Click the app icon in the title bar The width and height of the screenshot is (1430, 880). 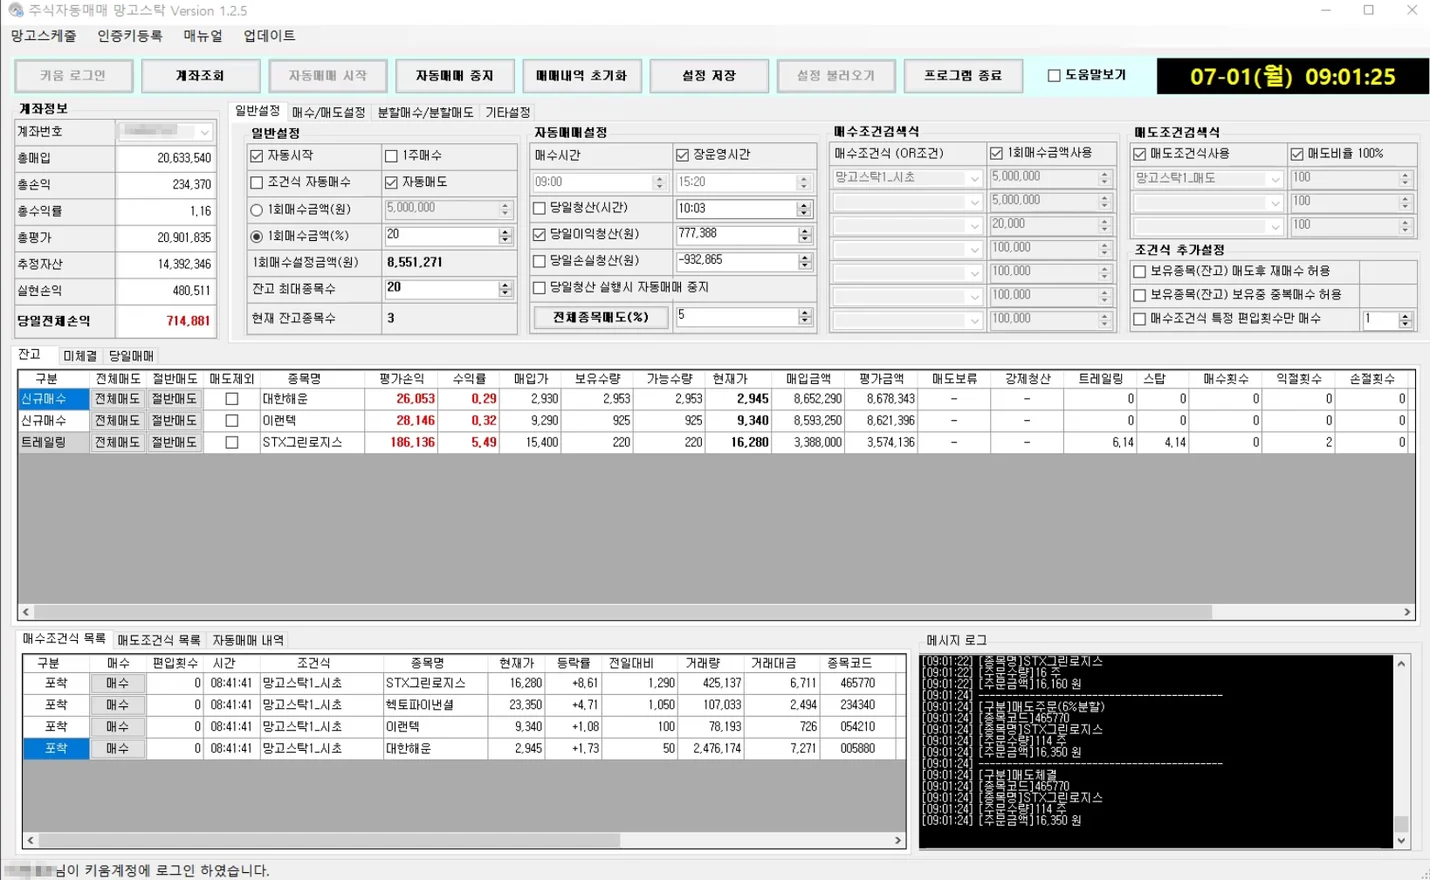click(15, 10)
